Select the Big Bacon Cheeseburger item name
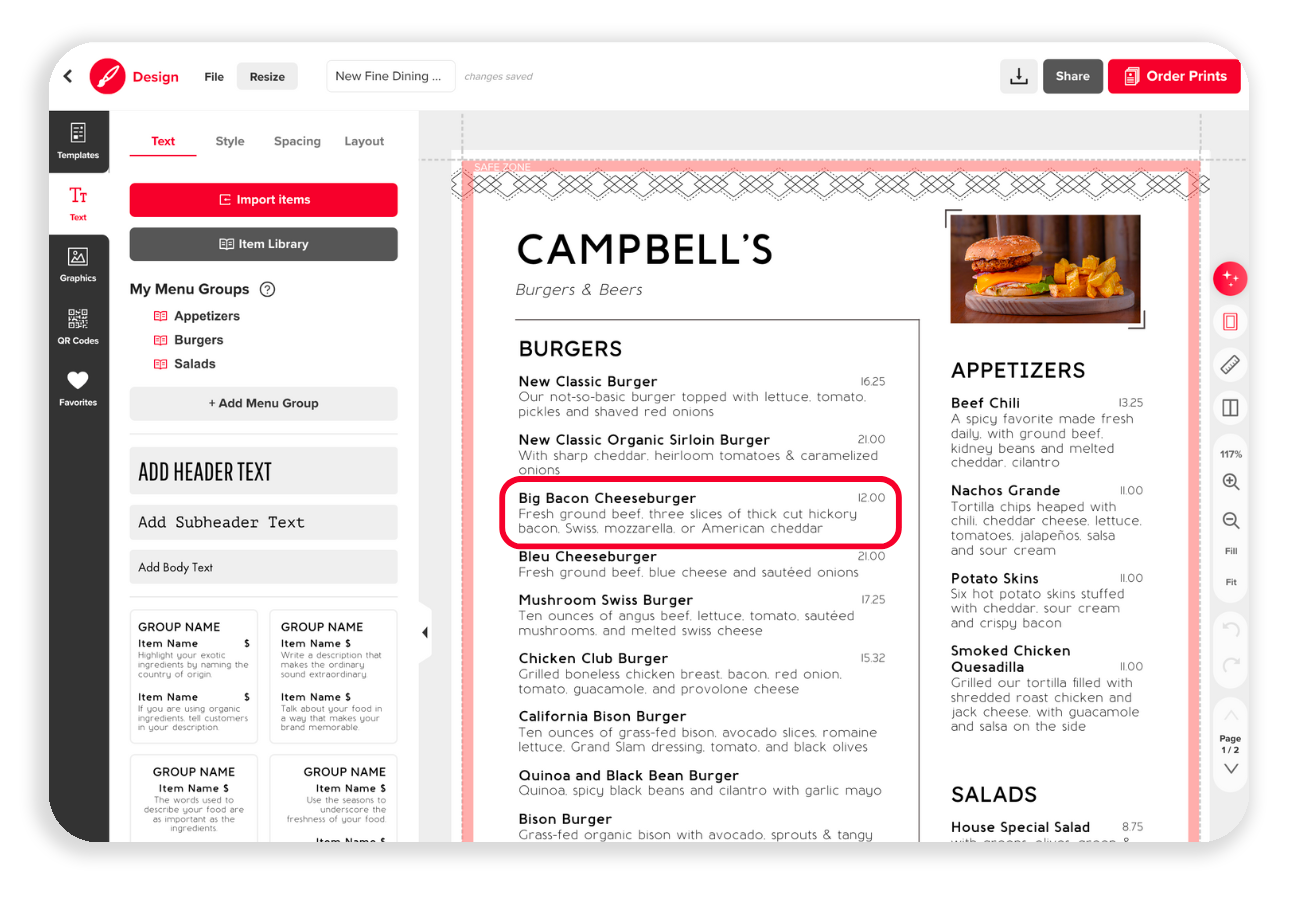 tap(607, 498)
